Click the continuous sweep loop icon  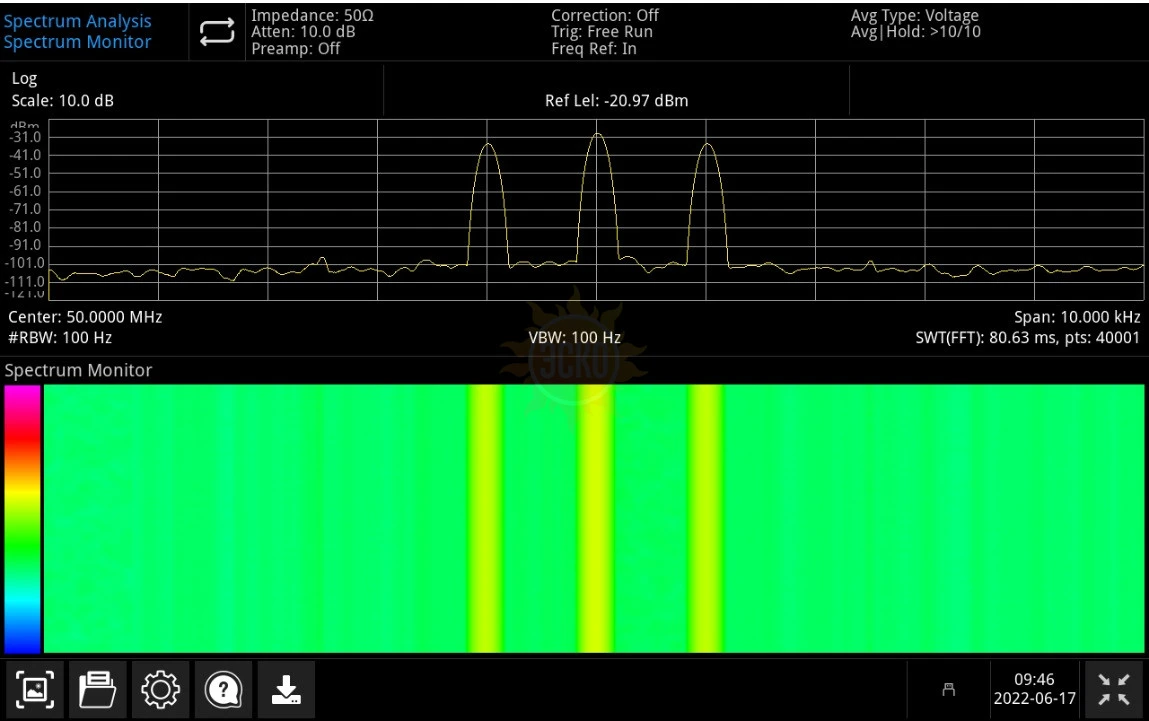tap(216, 32)
